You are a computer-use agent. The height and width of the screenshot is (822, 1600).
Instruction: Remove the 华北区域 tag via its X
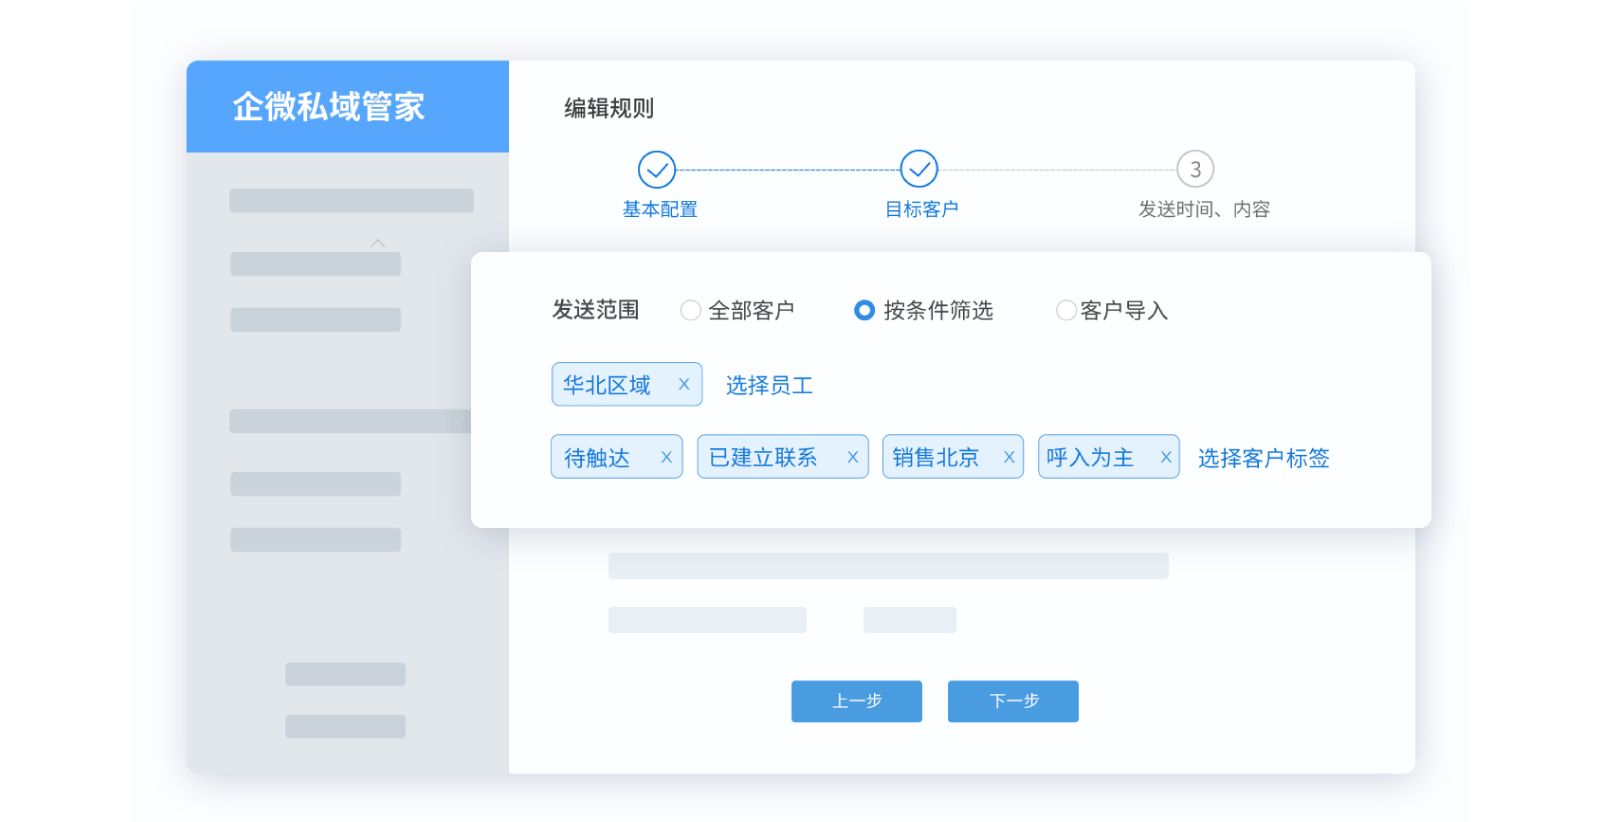coord(684,384)
